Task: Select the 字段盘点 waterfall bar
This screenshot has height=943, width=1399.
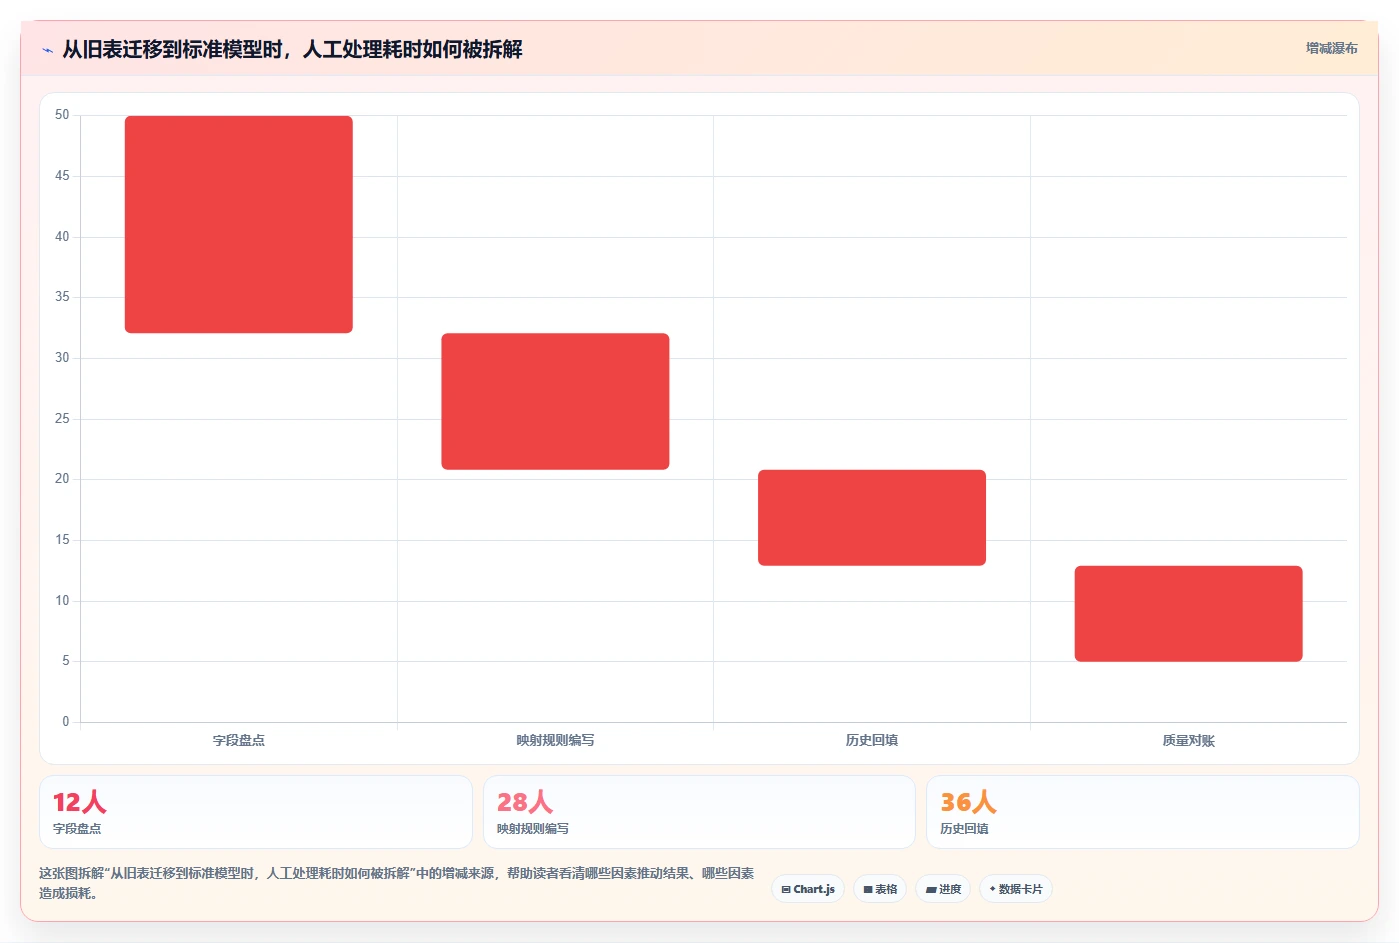Action: point(239,224)
